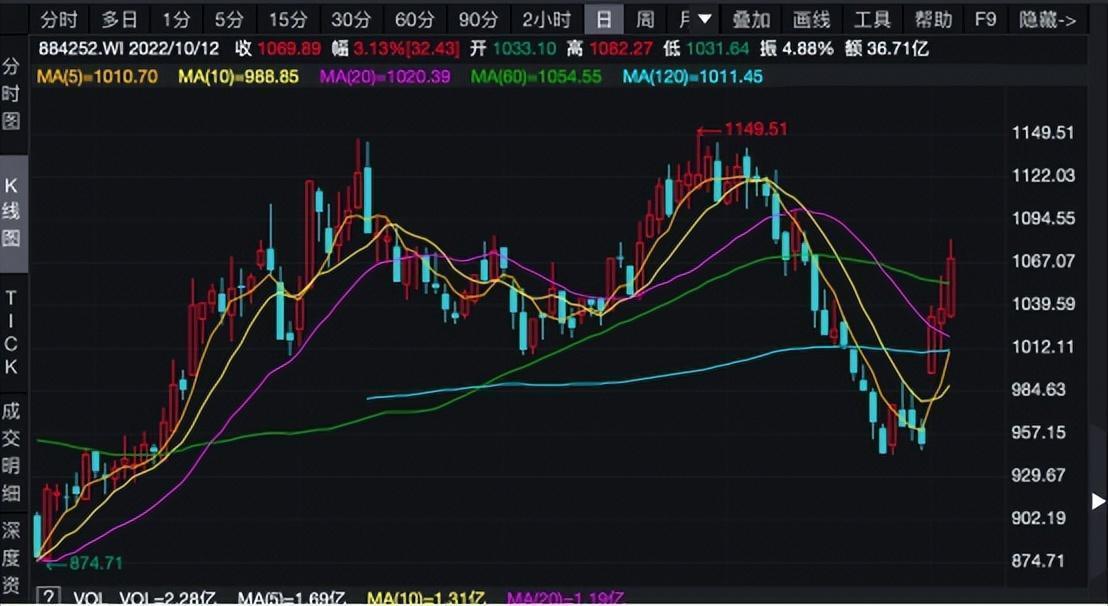The height and width of the screenshot is (606, 1108).
Task: Switch to the 周 weekly period tab
Action: click(x=646, y=19)
